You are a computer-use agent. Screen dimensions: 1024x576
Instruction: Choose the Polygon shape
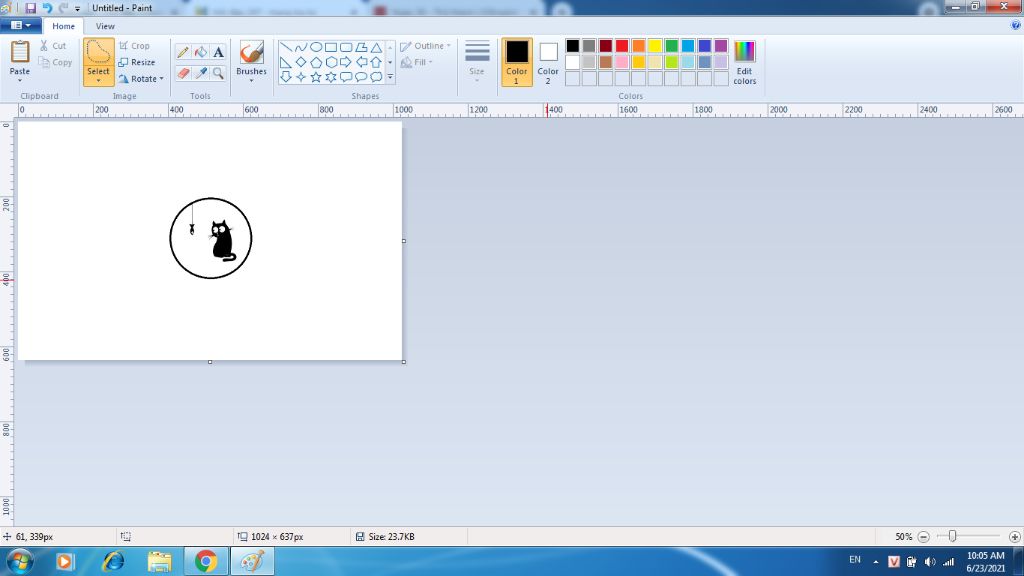(x=361, y=47)
